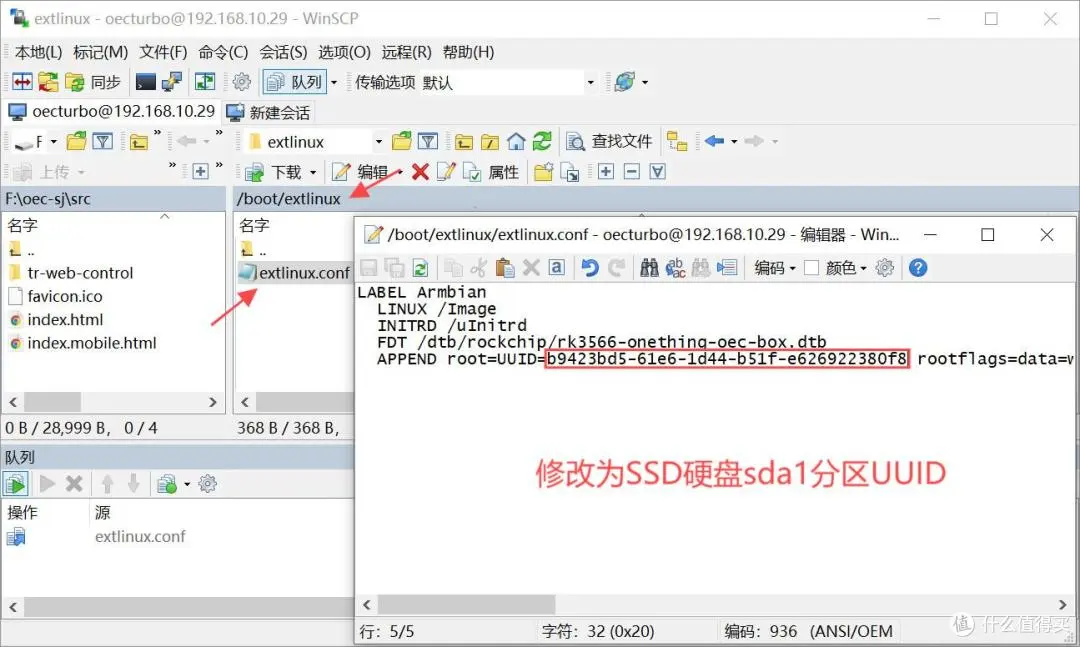This screenshot has width=1080, height=647.
Task: Click the editor reload icon
Action: (x=420, y=267)
